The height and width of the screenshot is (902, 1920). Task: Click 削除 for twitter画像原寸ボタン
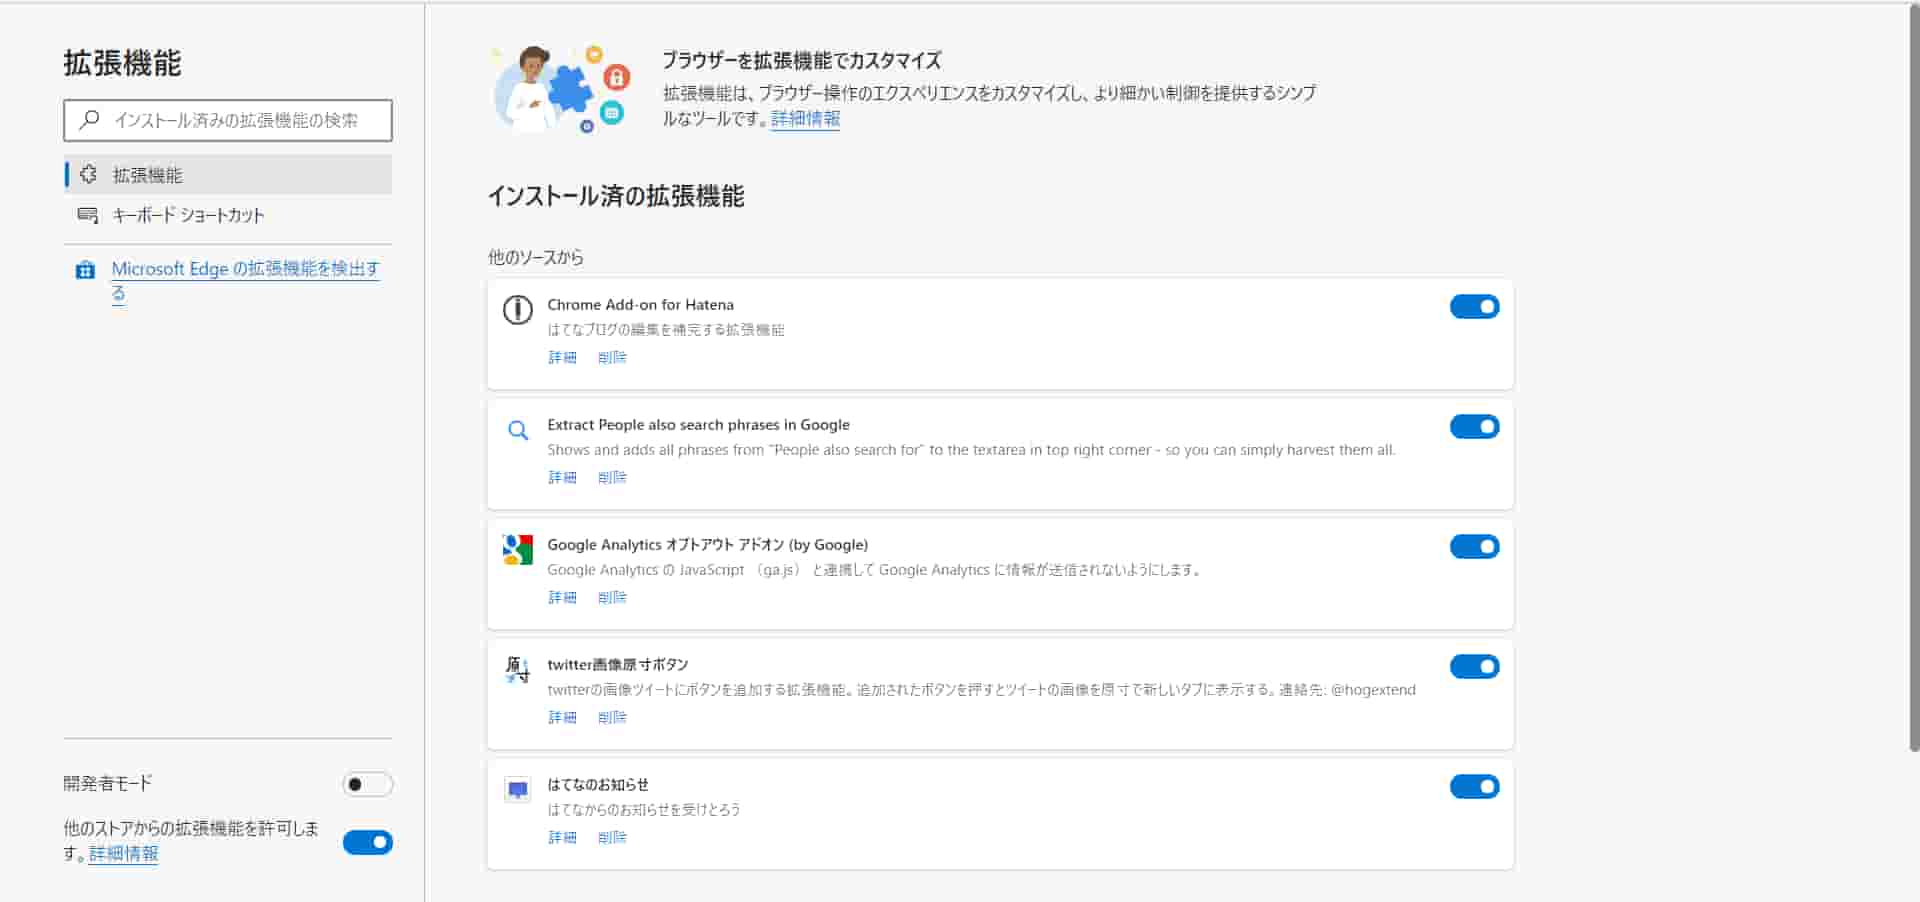(x=612, y=717)
